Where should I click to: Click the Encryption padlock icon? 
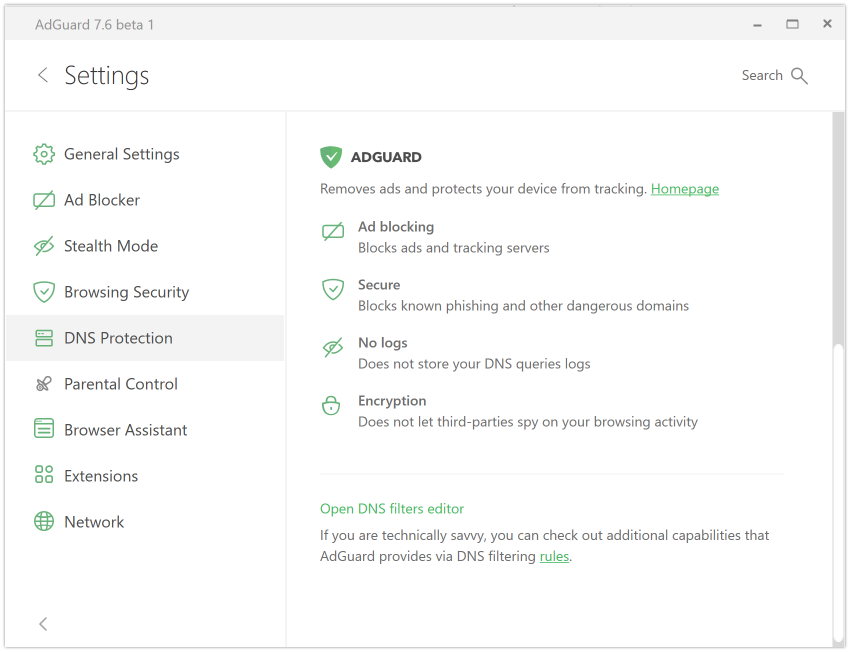(331, 405)
